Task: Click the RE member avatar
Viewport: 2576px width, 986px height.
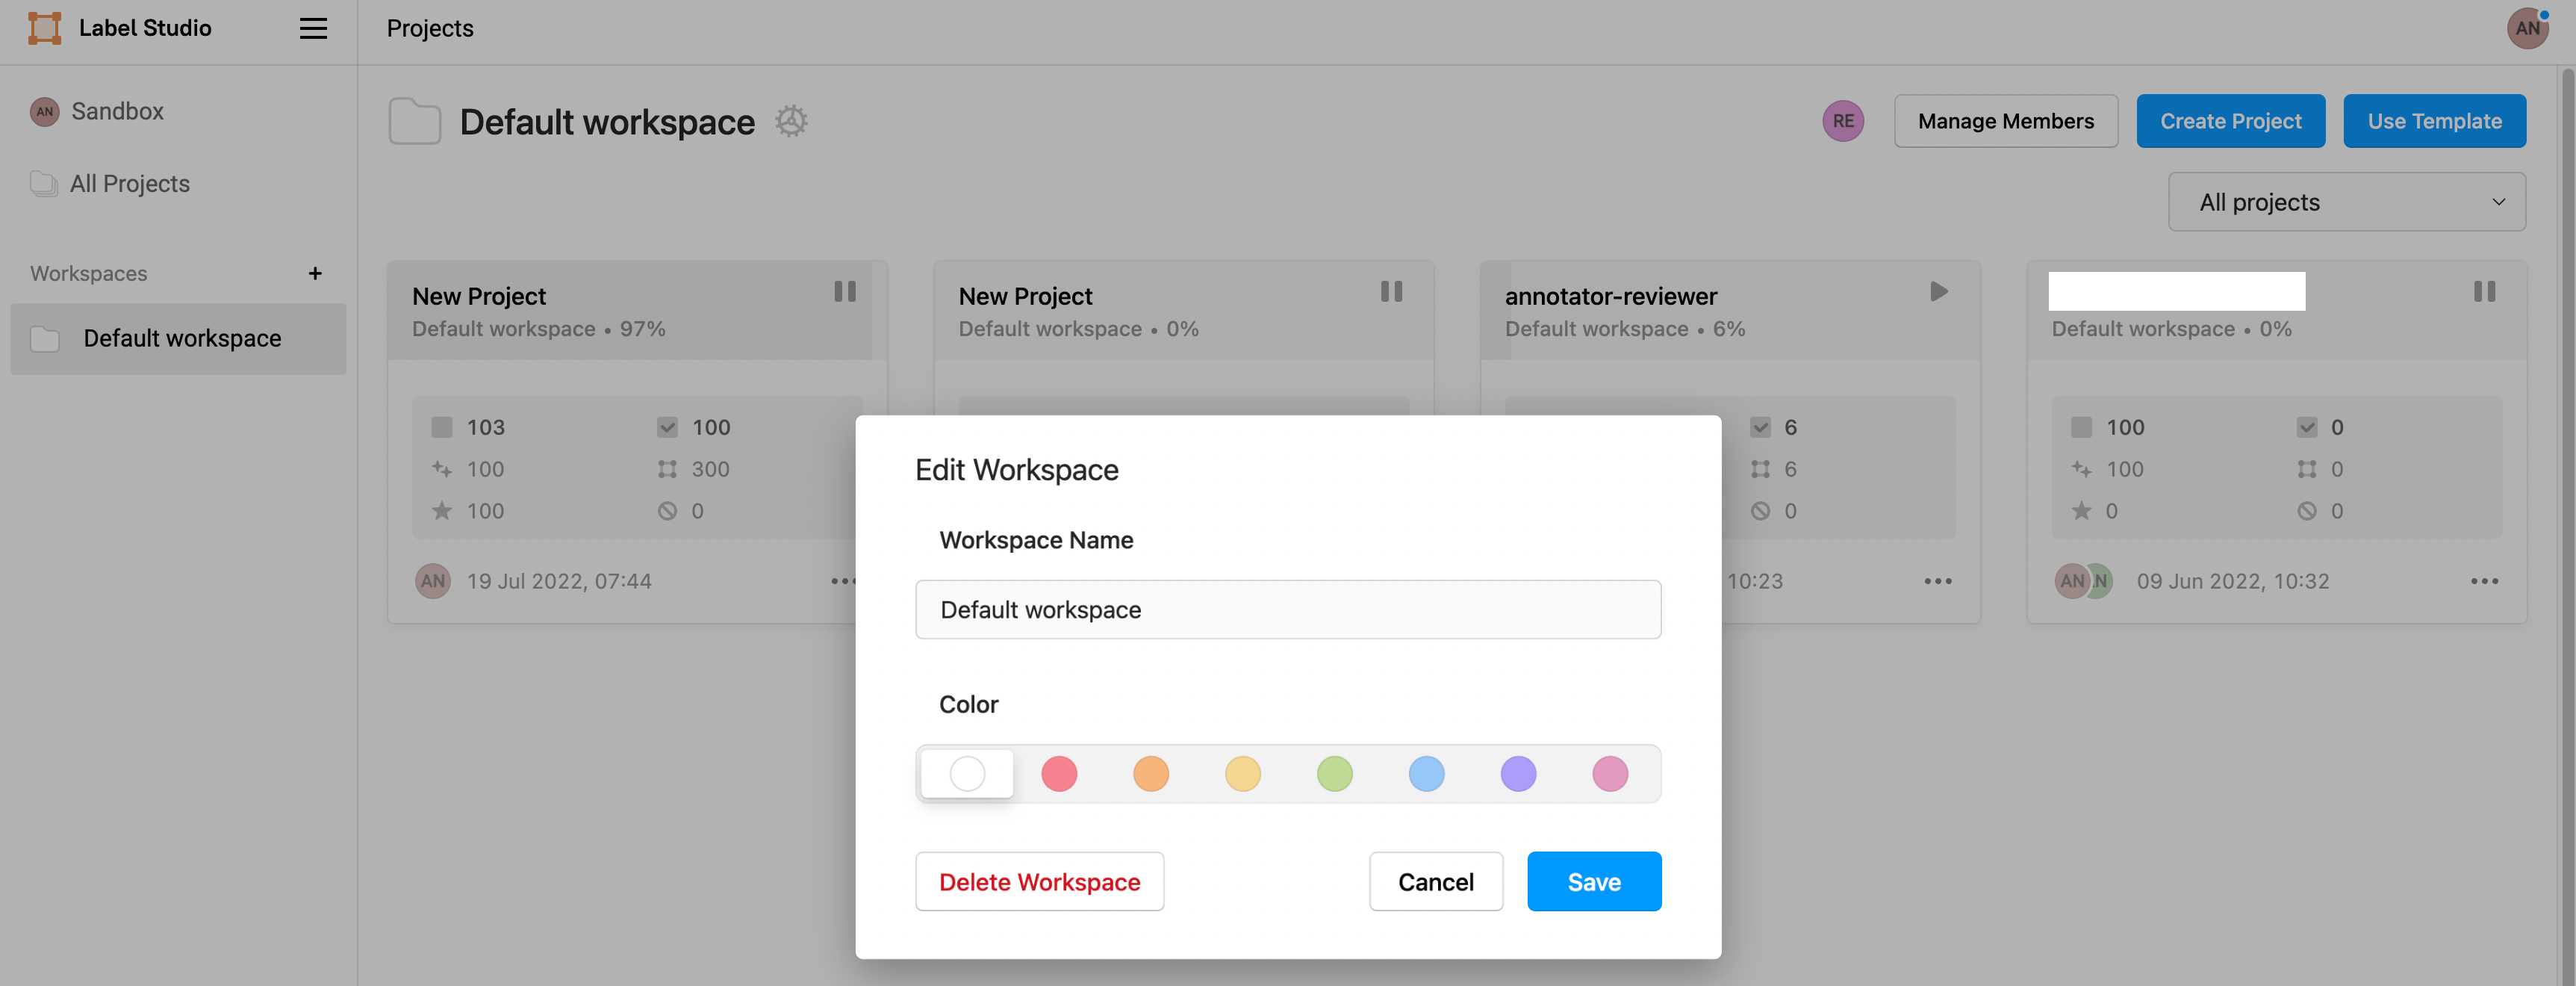Action: coord(1842,121)
